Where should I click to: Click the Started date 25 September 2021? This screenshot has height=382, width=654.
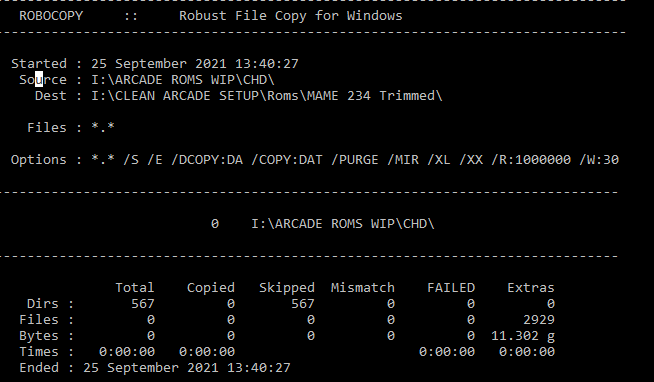[158, 64]
